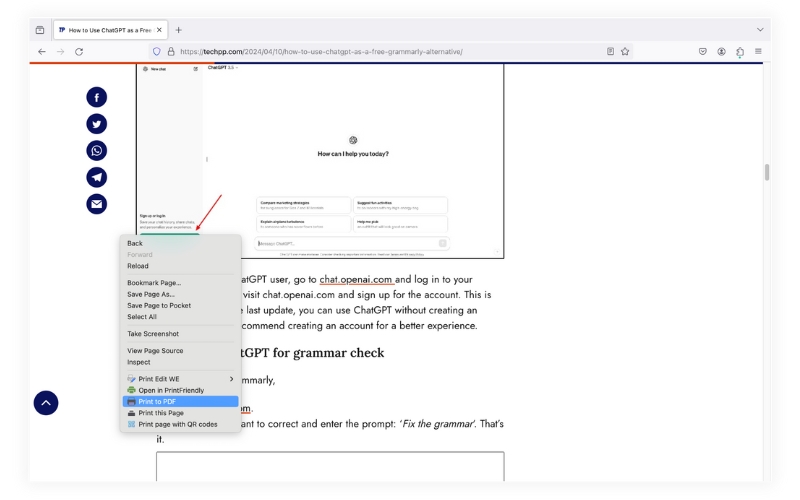800x500 pixels.
Task: Share article via WhatsApp icon
Action: [x=96, y=151]
